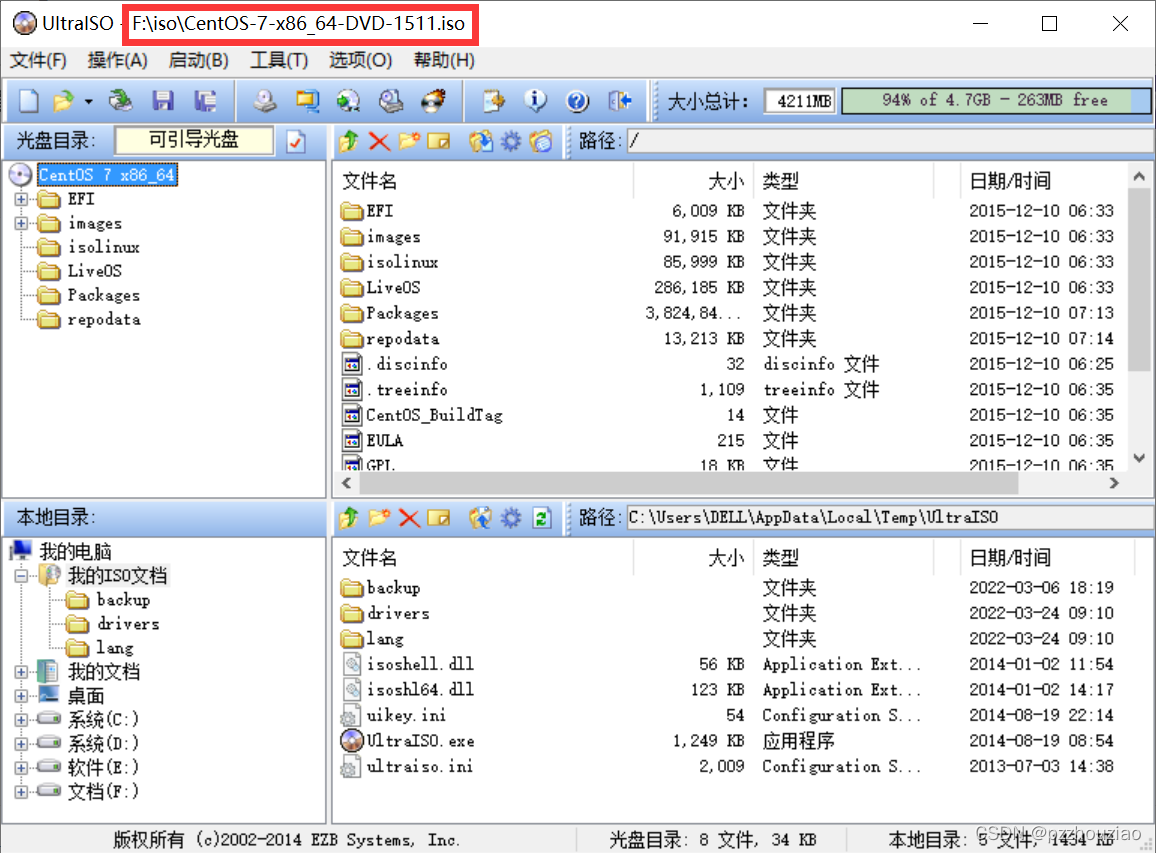This screenshot has height=853, width=1156.
Task: Expand the 桌面 tree node
Action: (x=21, y=696)
